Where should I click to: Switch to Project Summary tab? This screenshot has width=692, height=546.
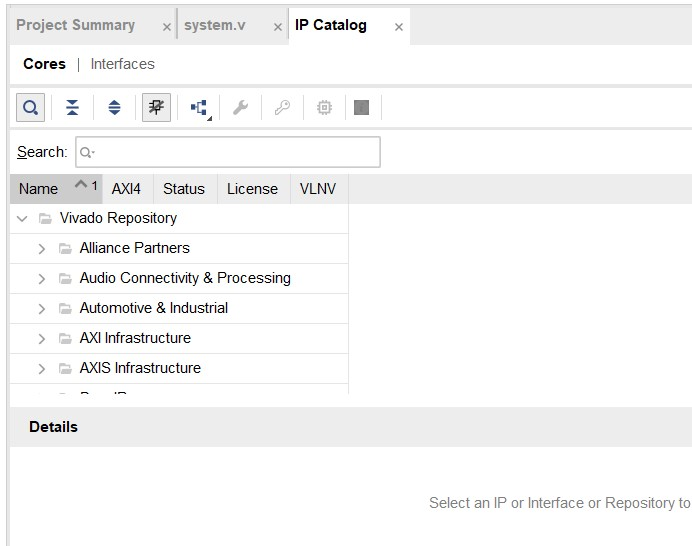75,25
